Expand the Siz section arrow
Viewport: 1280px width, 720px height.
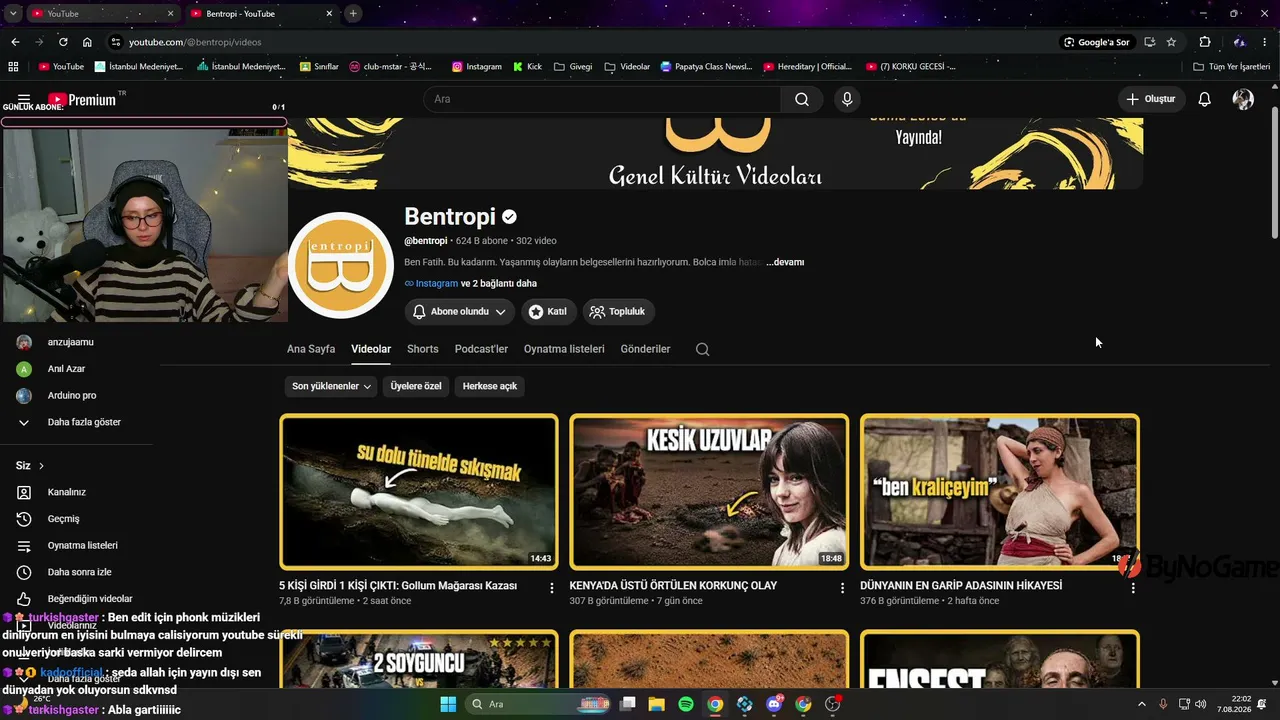click(41, 466)
